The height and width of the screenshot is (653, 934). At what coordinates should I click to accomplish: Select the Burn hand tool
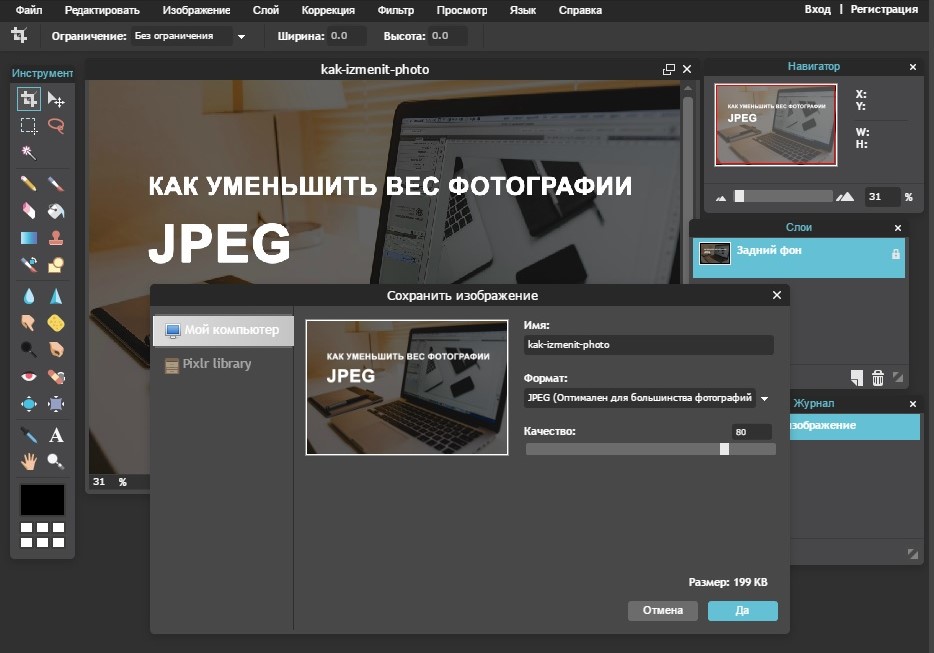pyautogui.click(x=56, y=350)
